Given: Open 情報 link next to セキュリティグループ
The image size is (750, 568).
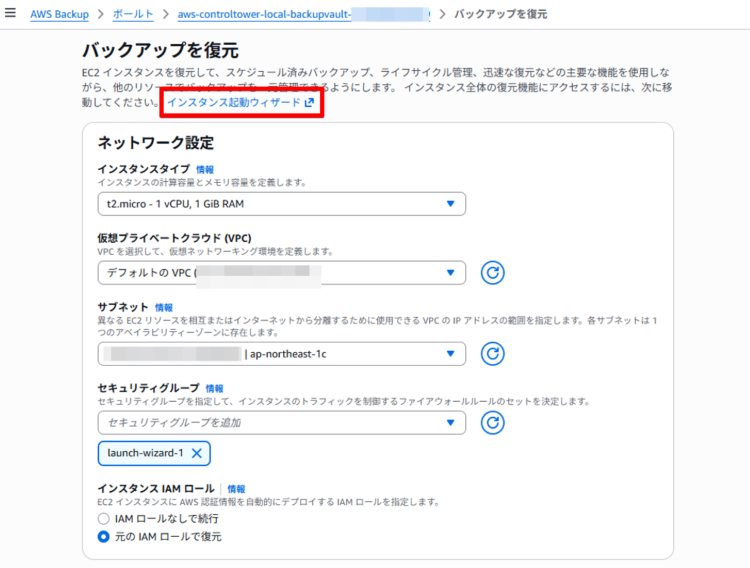Looking at the screenshot, I should click(x=214, y=388).
